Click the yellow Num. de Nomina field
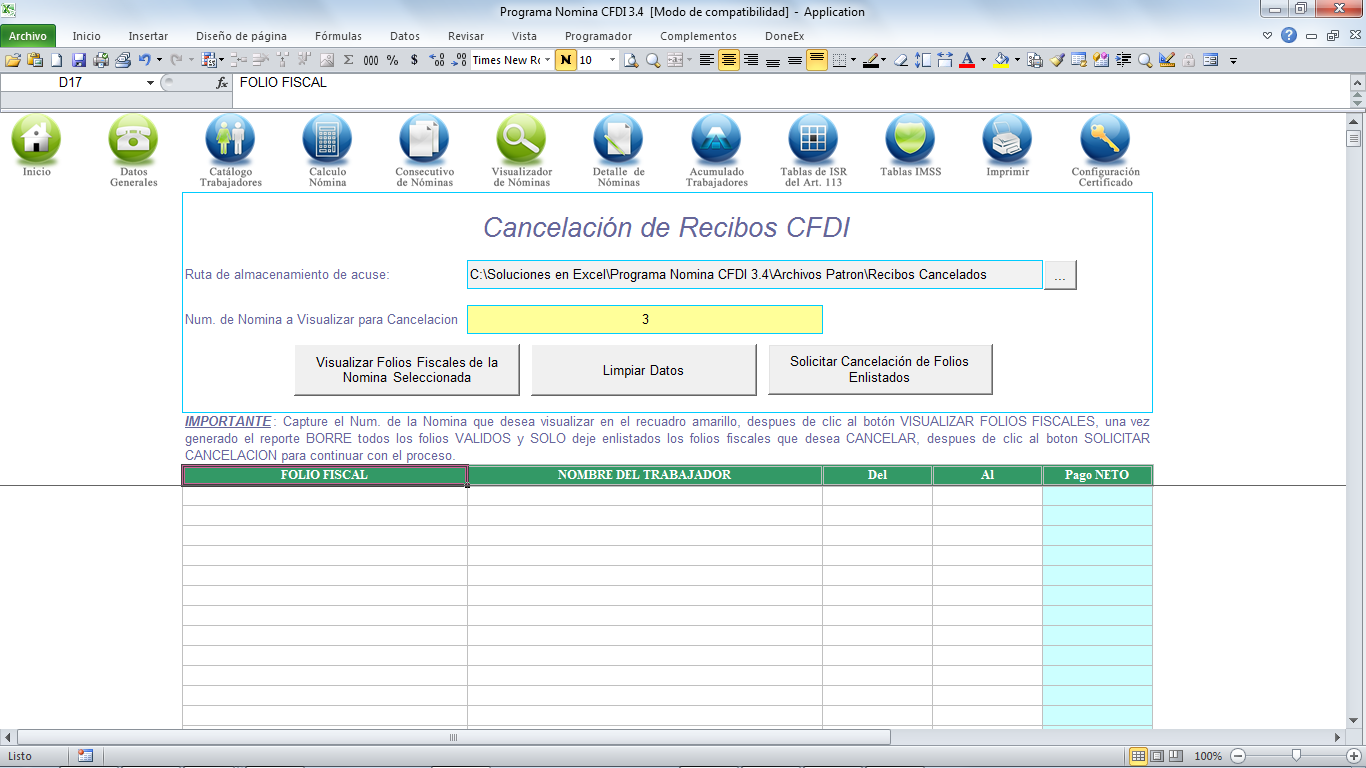The height and width of the screenshot is (768, 1366). pyautogui.click(x=644, y=319)
